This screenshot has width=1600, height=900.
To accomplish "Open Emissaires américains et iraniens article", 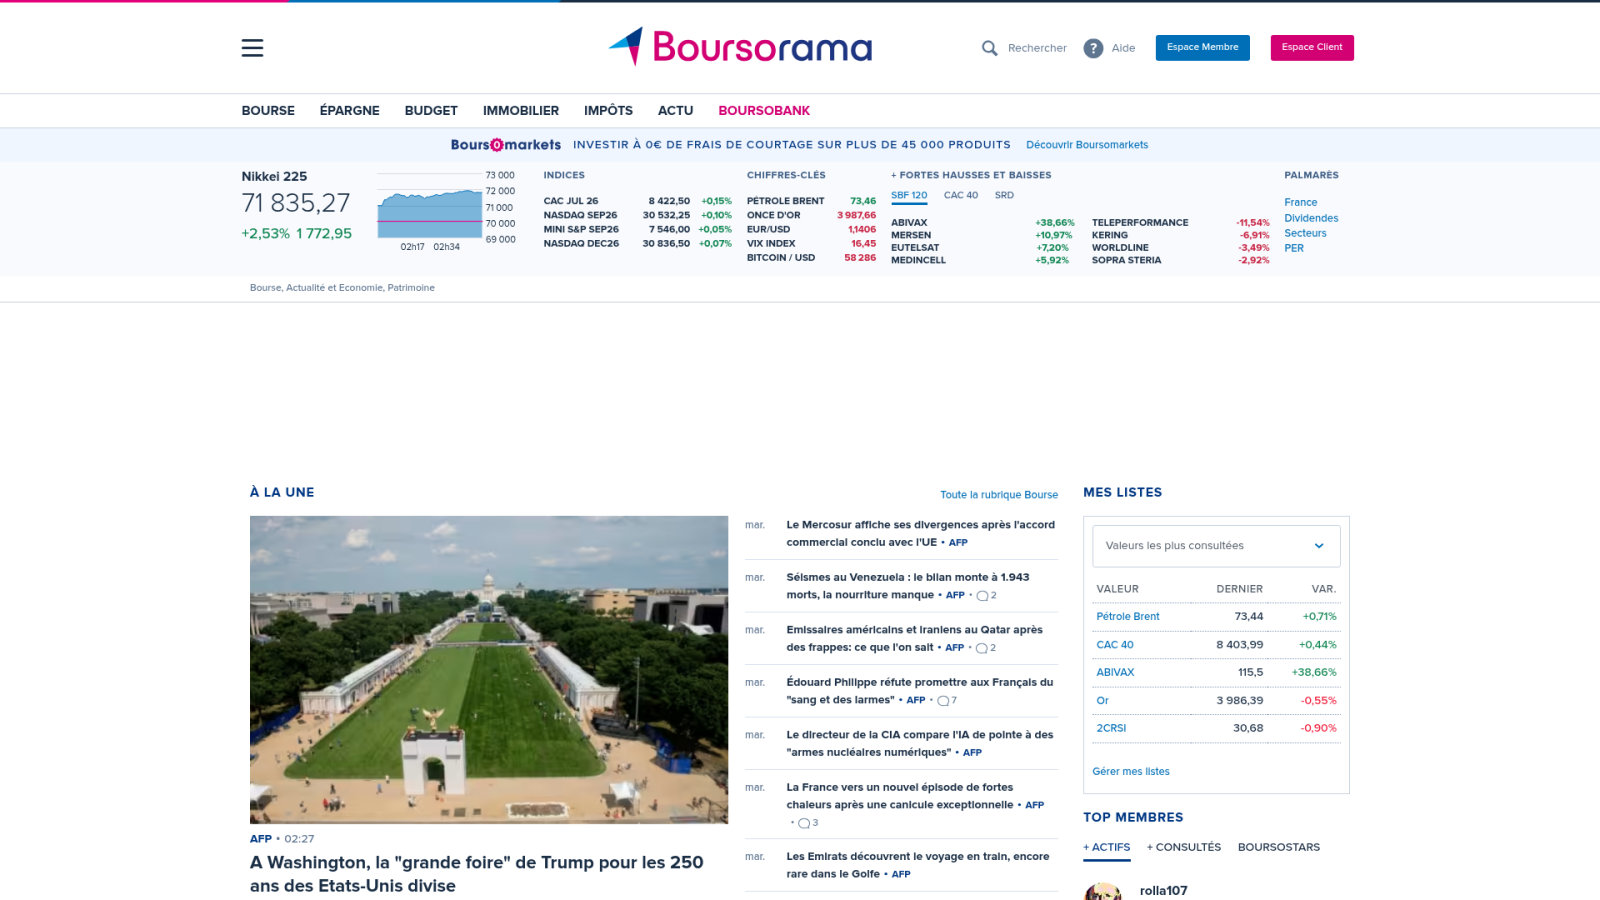I will point(914,639).
